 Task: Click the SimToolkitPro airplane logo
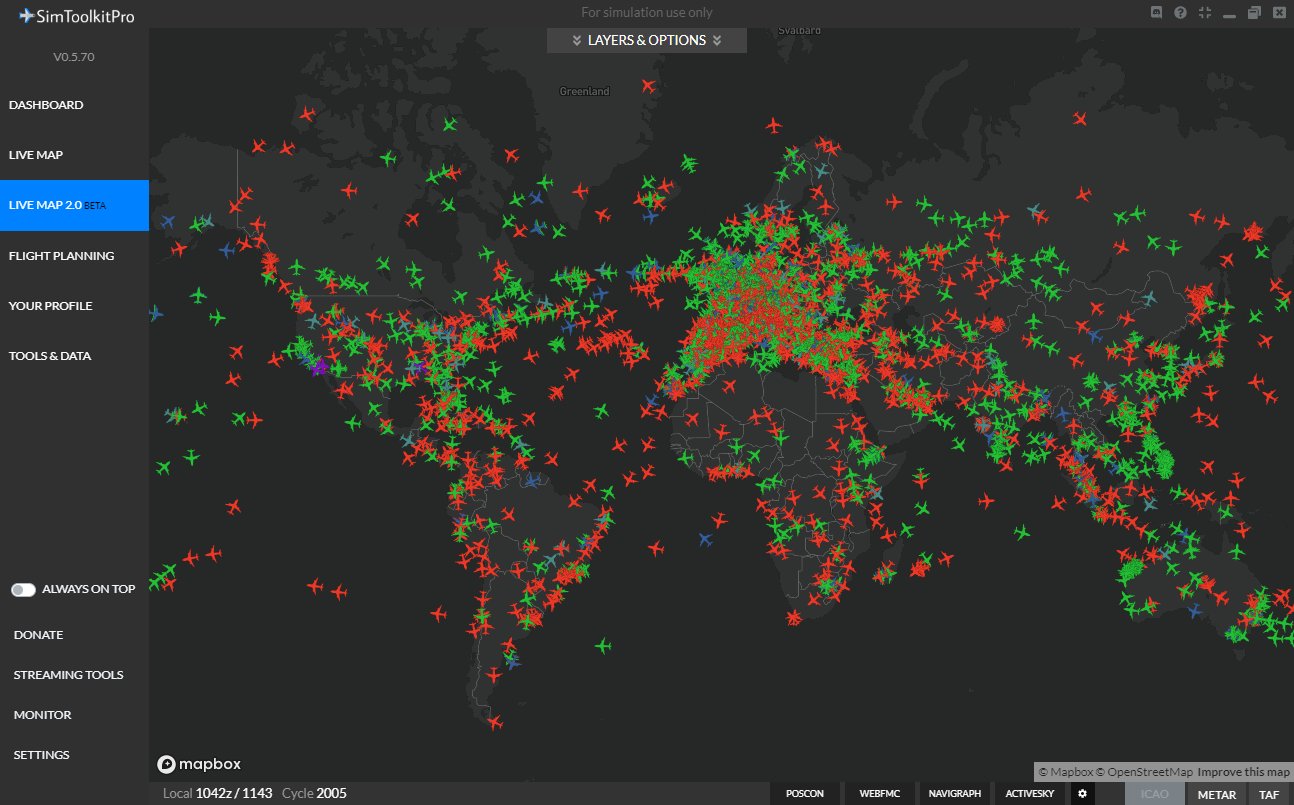click(26, 16)
